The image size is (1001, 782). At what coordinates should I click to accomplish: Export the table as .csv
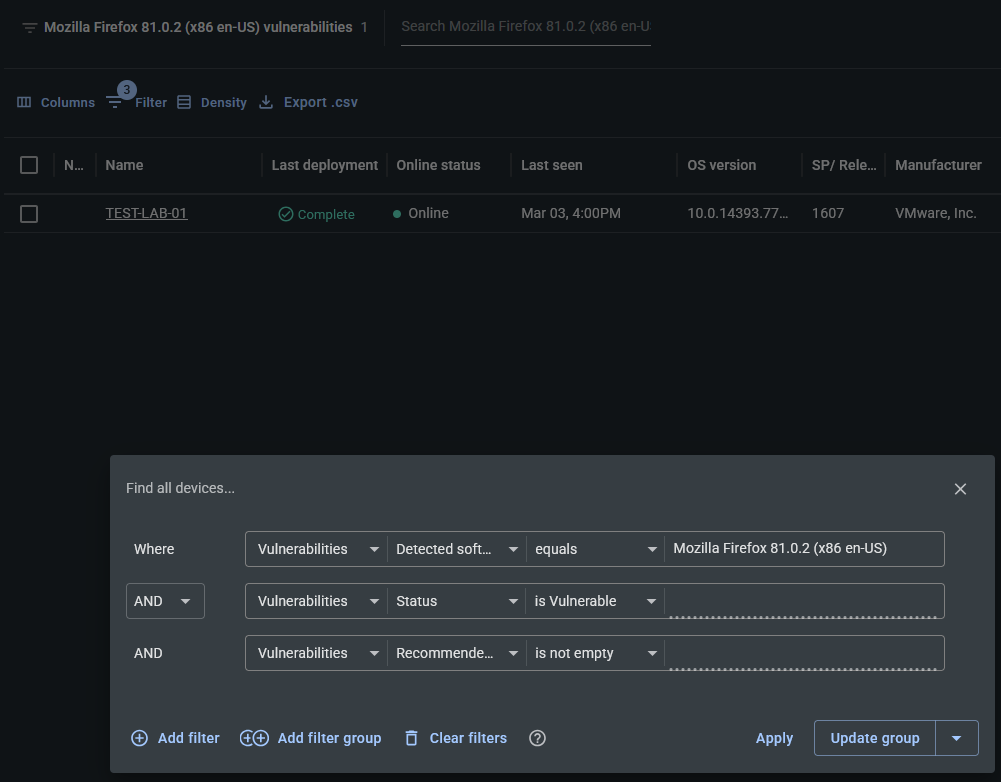click(x=308, y=103)
